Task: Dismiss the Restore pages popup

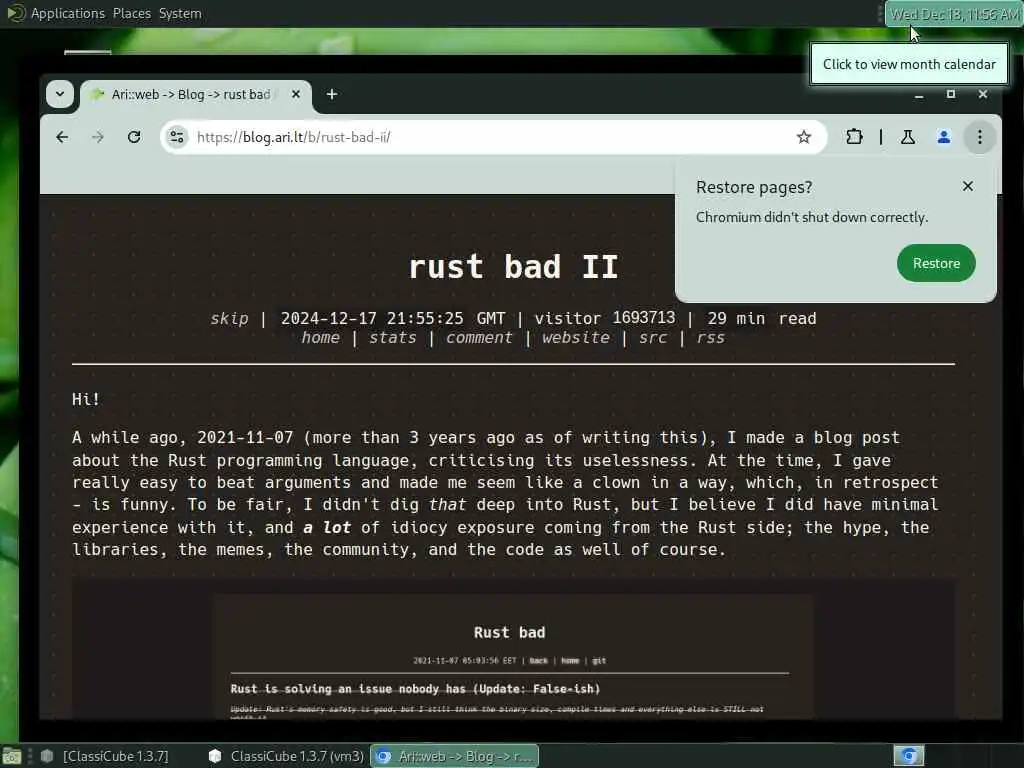Action: point(968,187)
